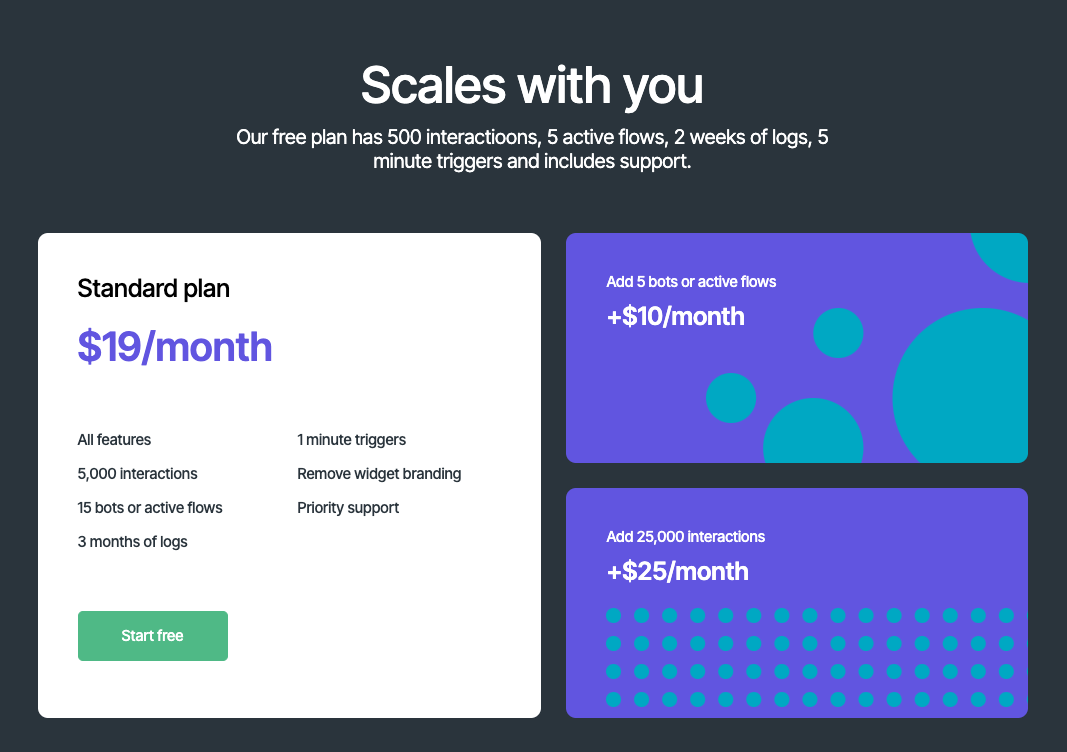
Task: Select the '1 minute triggers' feature item
Action: [351, 440]
